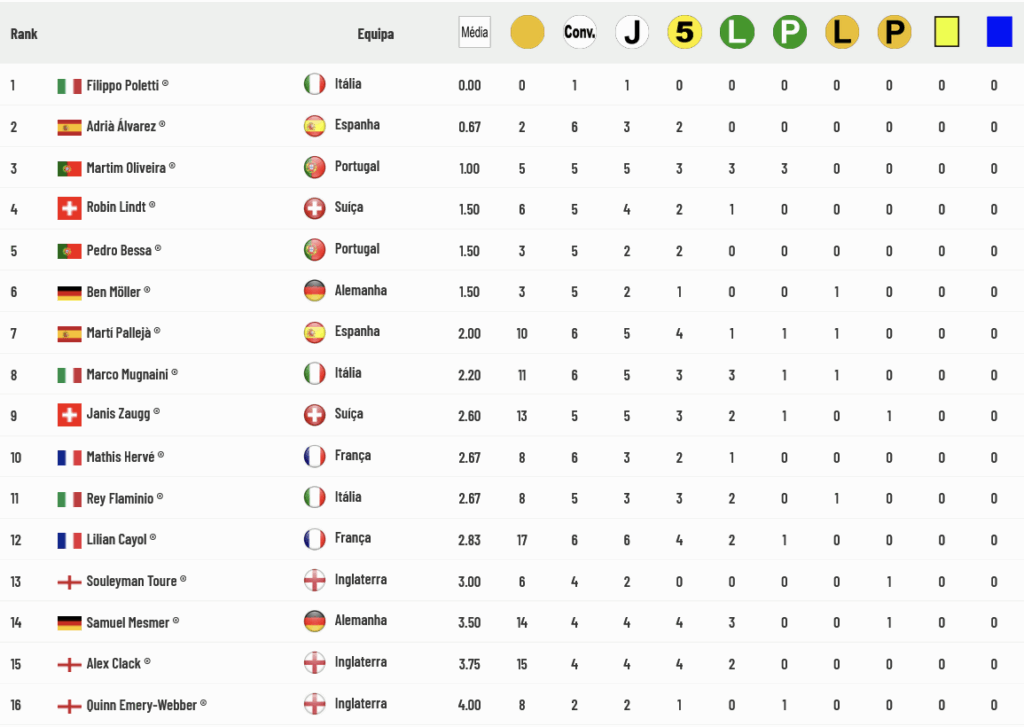Sort by the Média column header
The height and width of the screenshot is (727, 1024).
[x=474, y=32]
